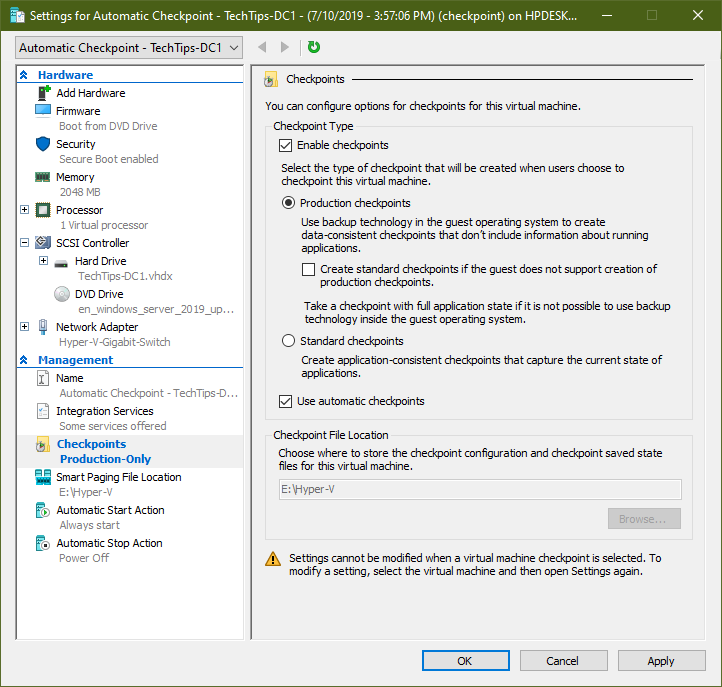The image size is (722, 687).
Task: Open the Security settings page
Action: coord(76,144)
